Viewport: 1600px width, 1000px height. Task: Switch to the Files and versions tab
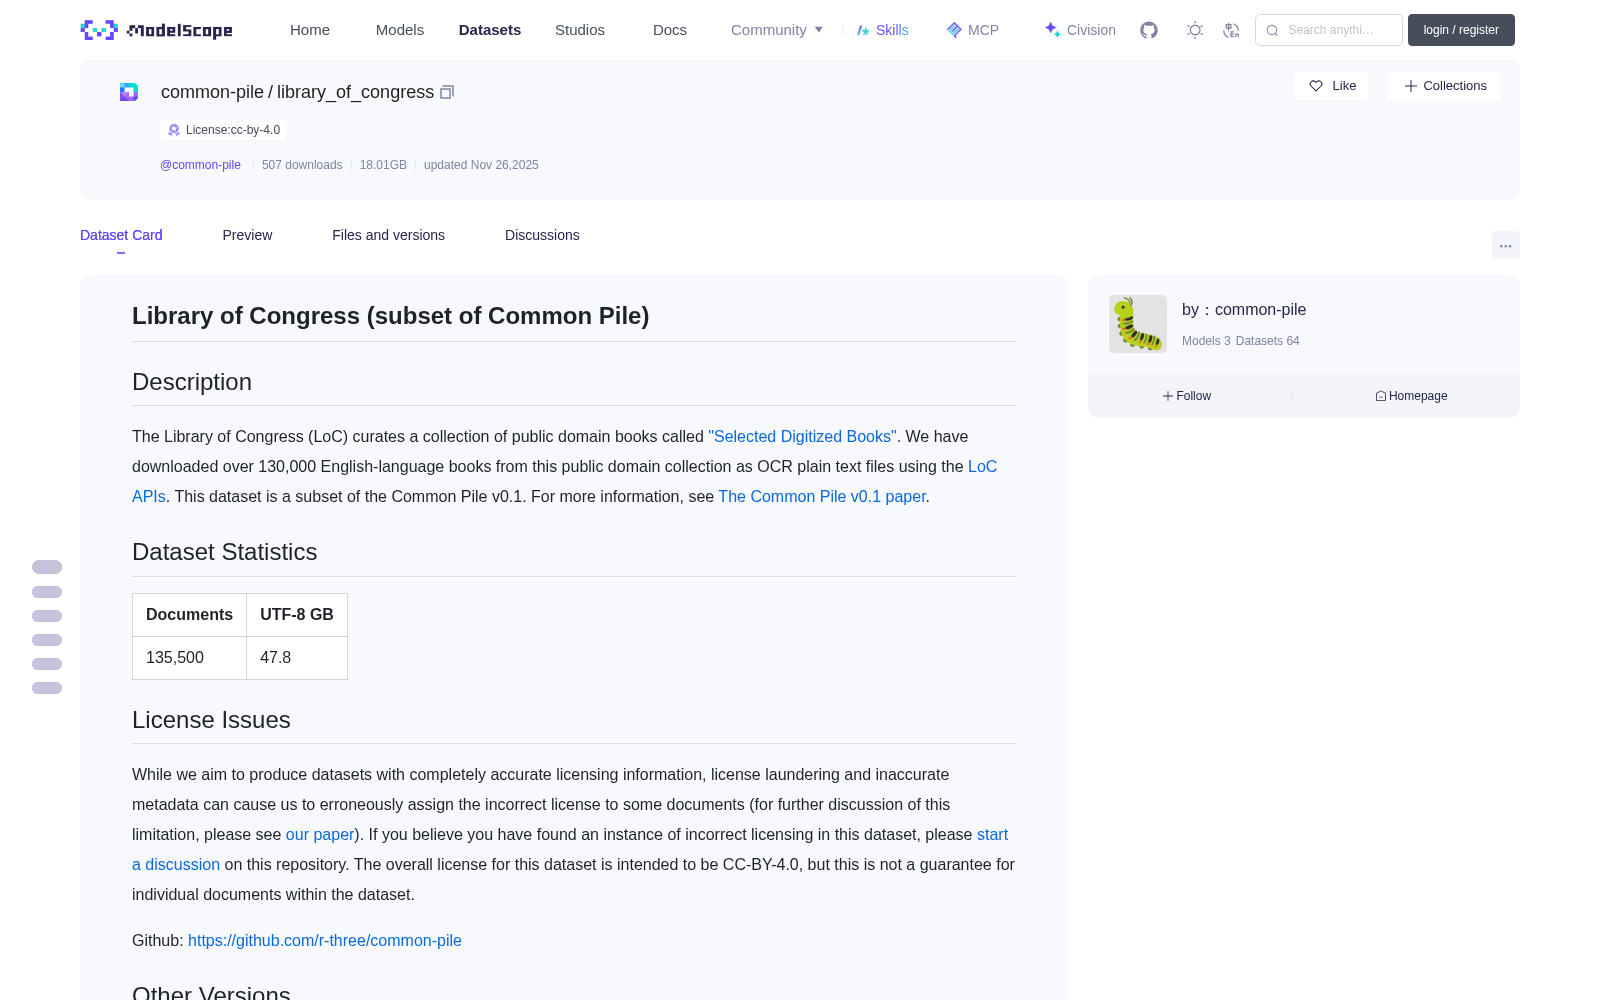388,235
